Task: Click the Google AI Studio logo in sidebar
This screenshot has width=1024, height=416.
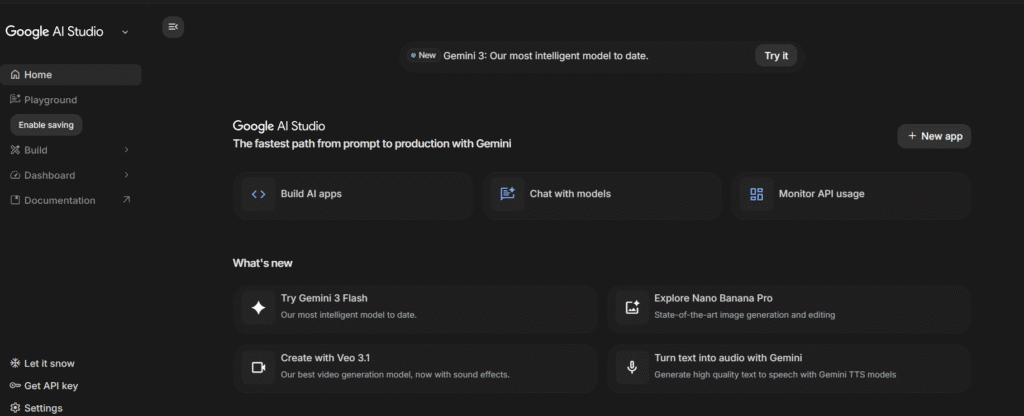Action: click(x=54, y=32)
